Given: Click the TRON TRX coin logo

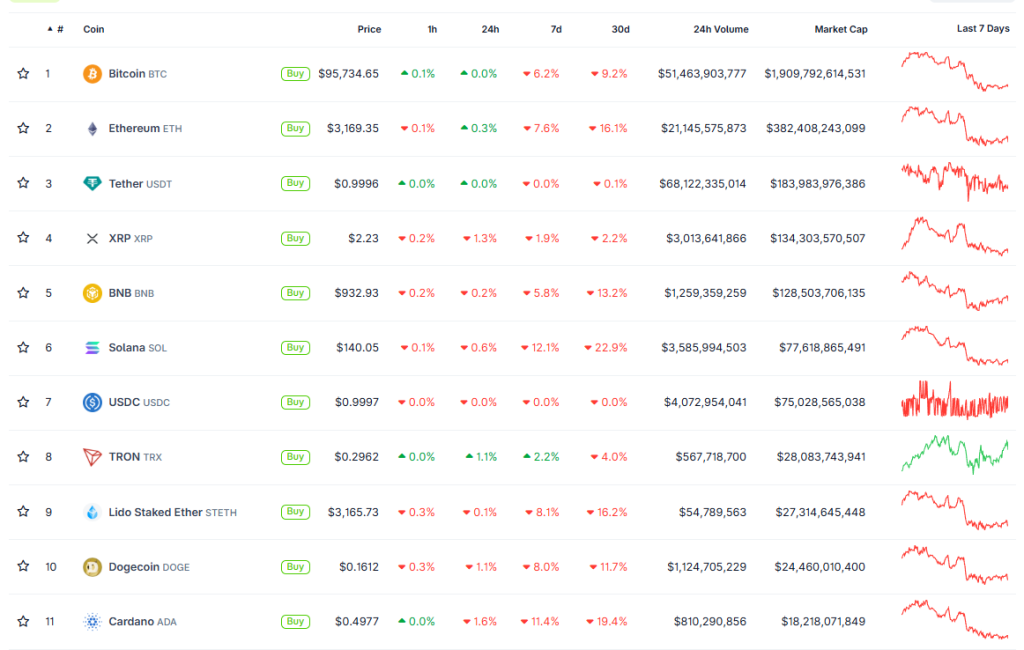Looking at the screenshot, I should pos(91,457).
